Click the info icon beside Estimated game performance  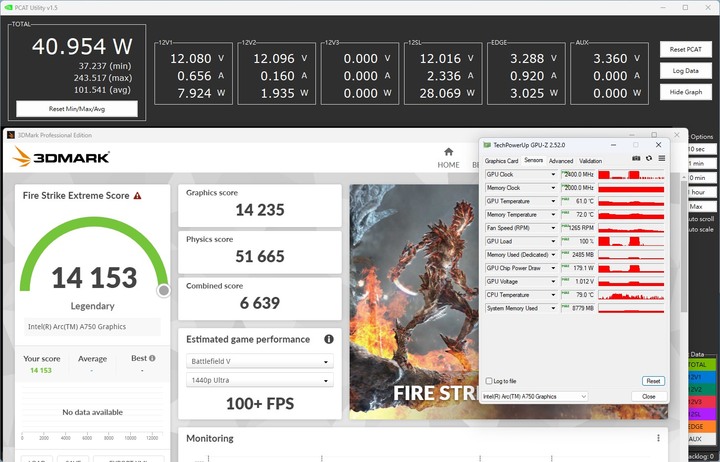pos(329,339)
